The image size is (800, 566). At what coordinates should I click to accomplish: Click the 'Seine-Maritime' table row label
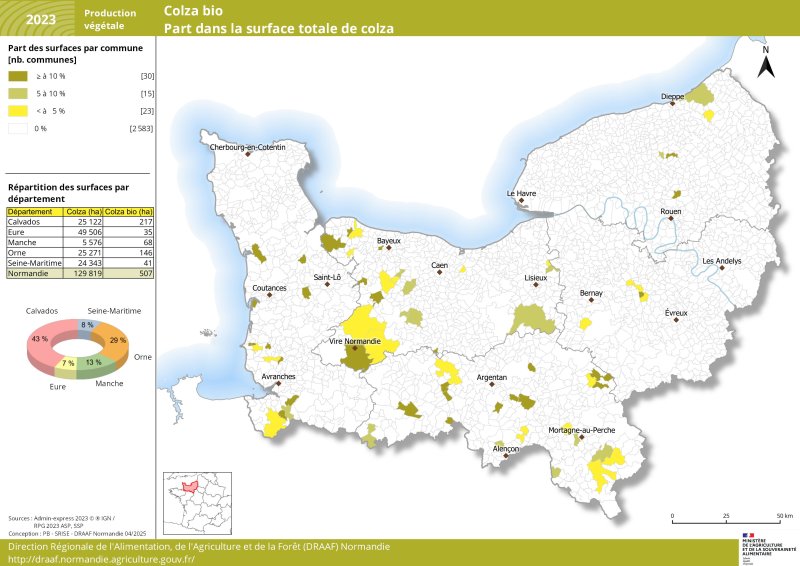pos(35,263)
